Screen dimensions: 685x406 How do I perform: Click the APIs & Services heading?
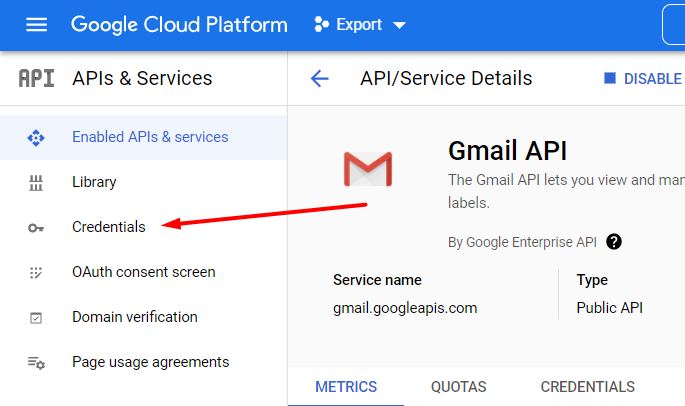click(x=142, y=79)
